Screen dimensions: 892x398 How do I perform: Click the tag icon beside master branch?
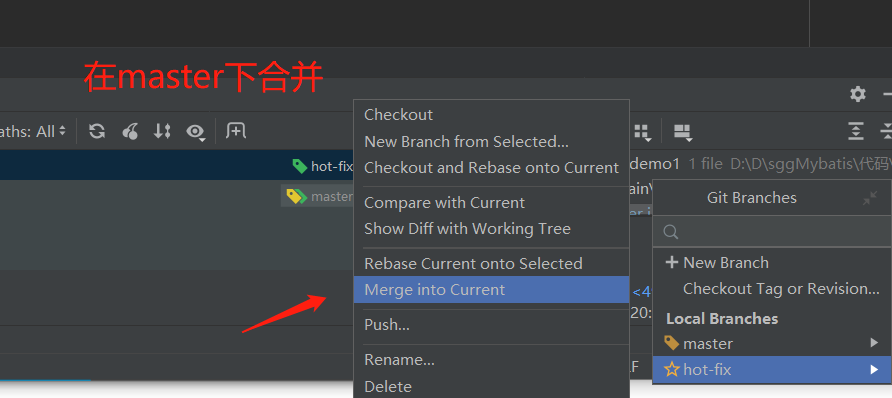[672, 343]
